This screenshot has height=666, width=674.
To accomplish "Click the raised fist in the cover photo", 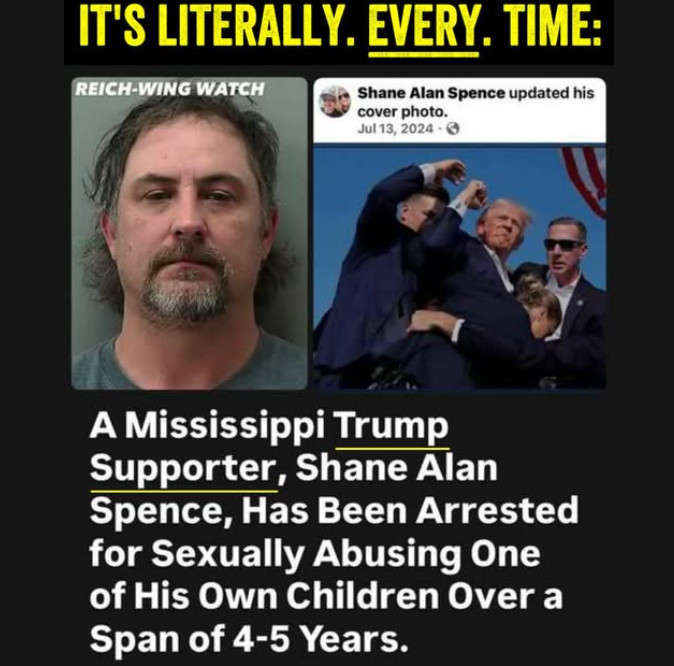I will coord(475,193).
